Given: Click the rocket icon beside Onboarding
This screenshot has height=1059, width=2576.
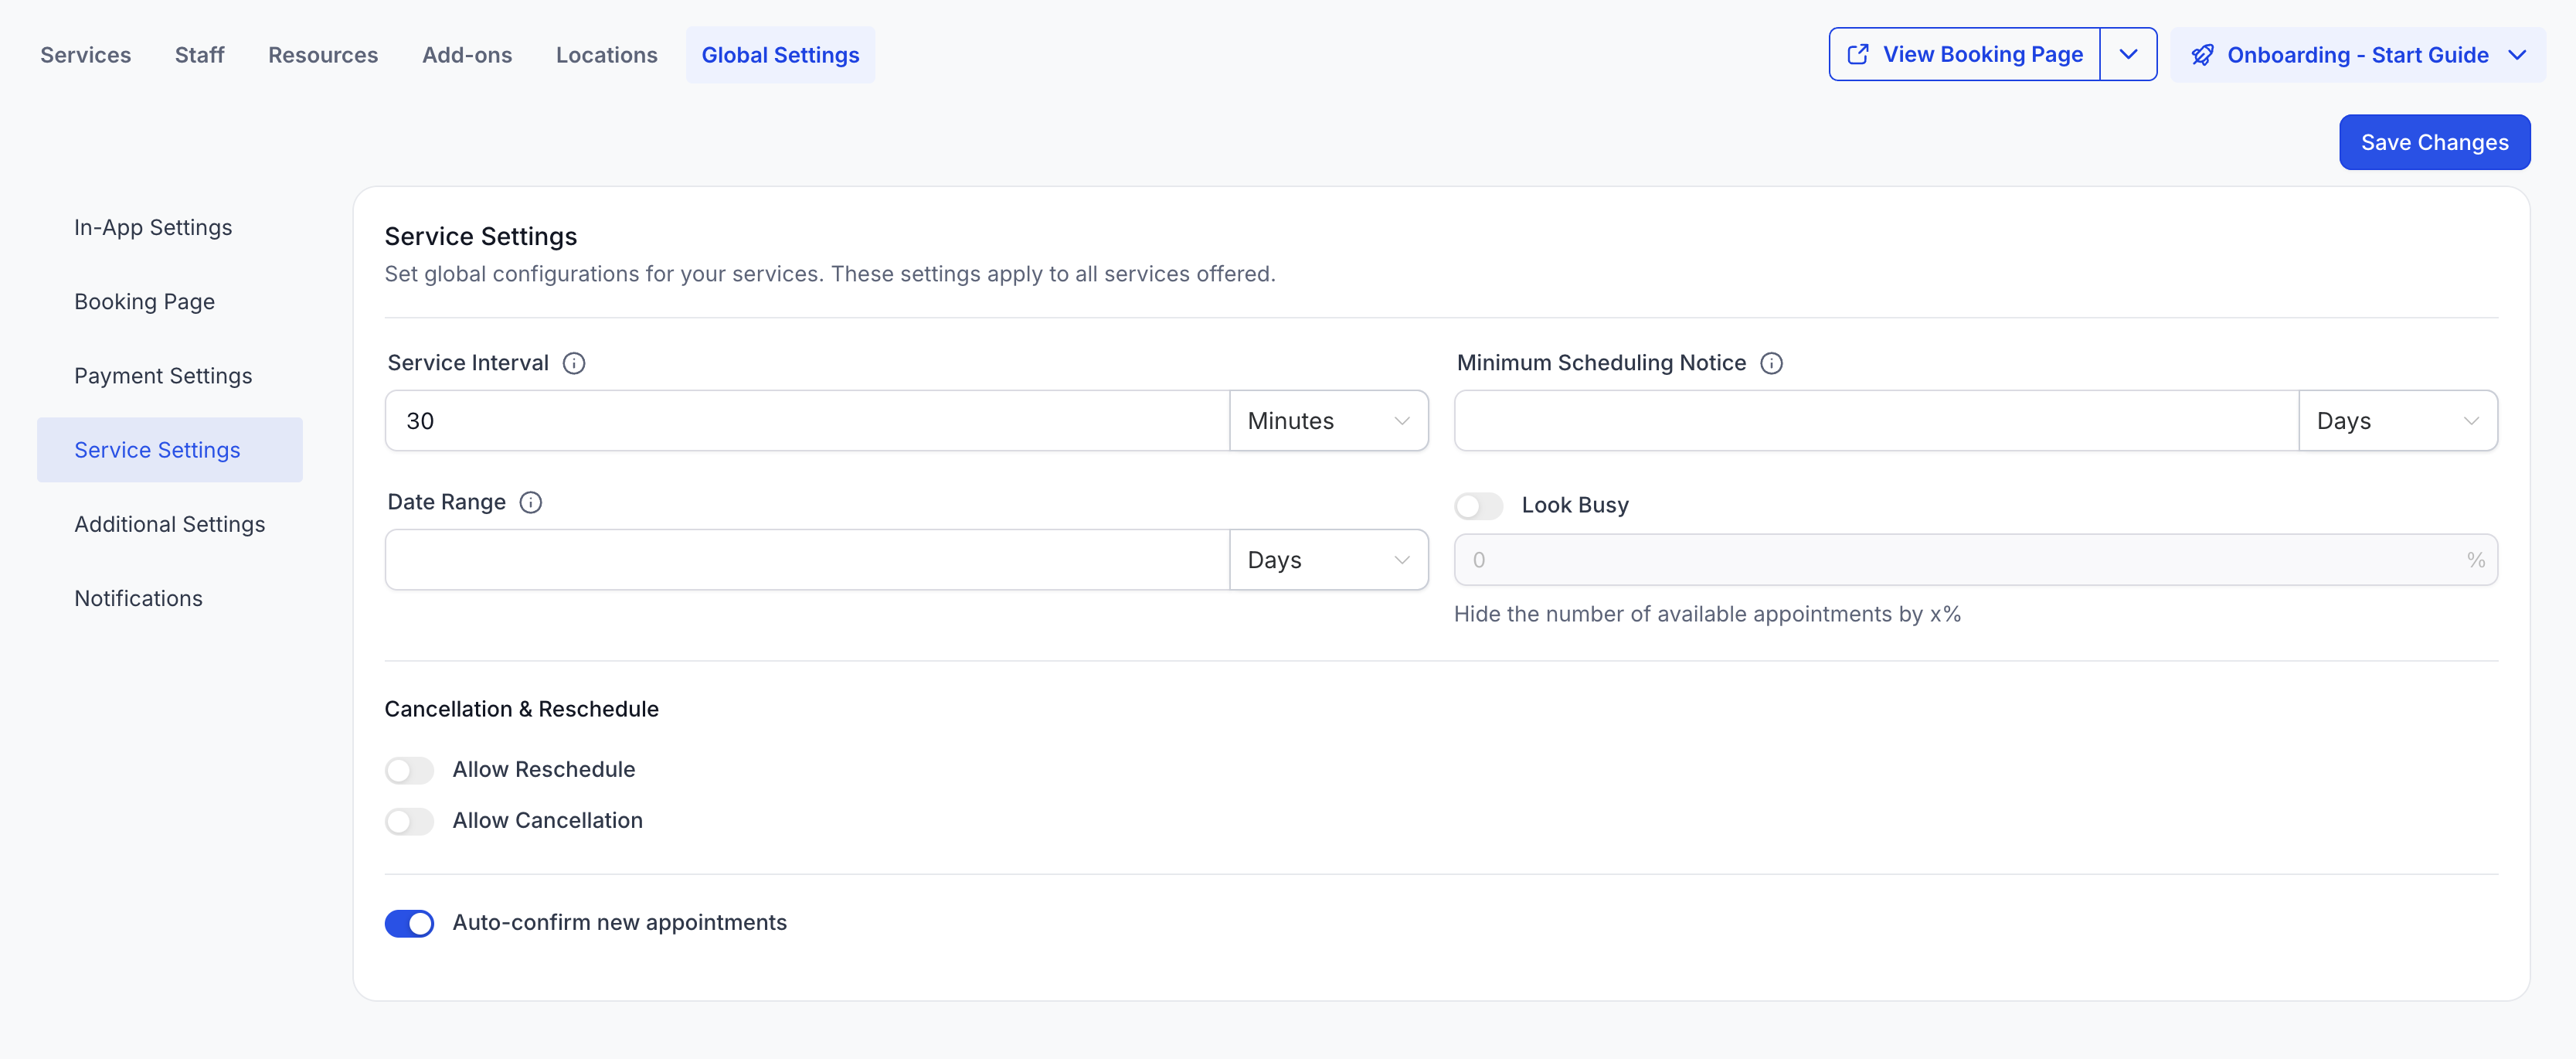Looking at the screenshot, I should click(x=2202, y=55).
